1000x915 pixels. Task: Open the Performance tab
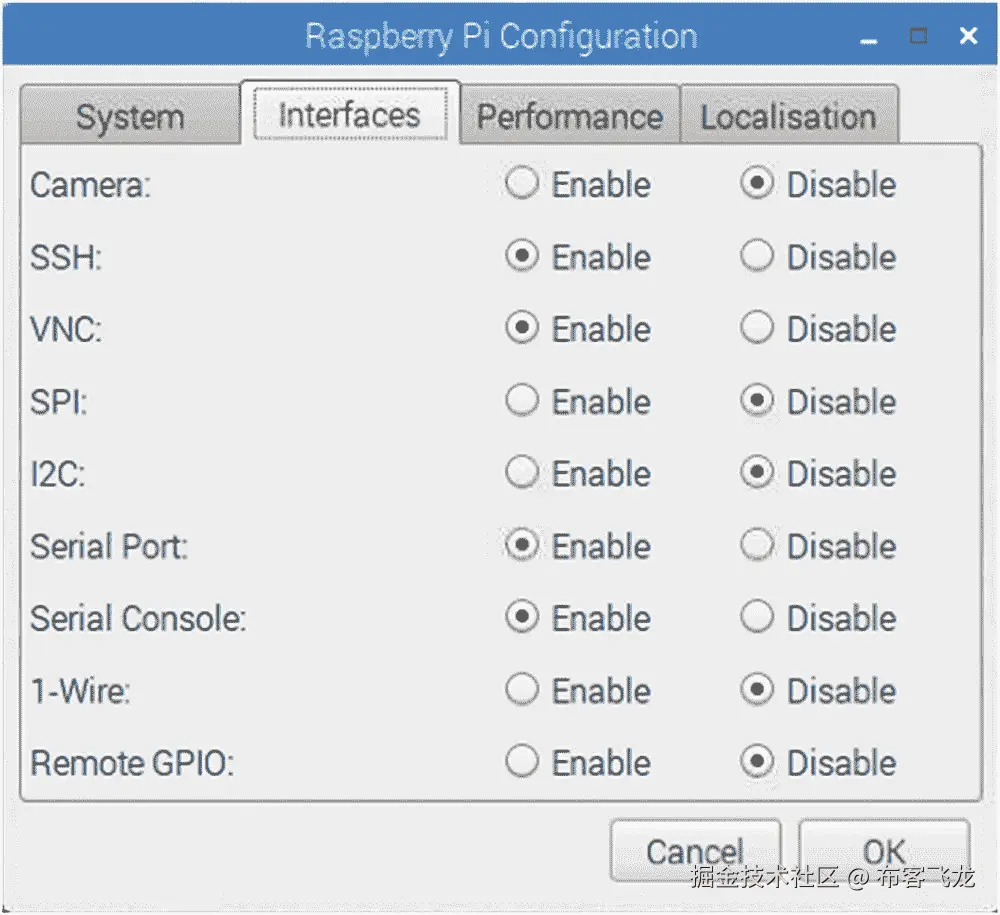569,116
